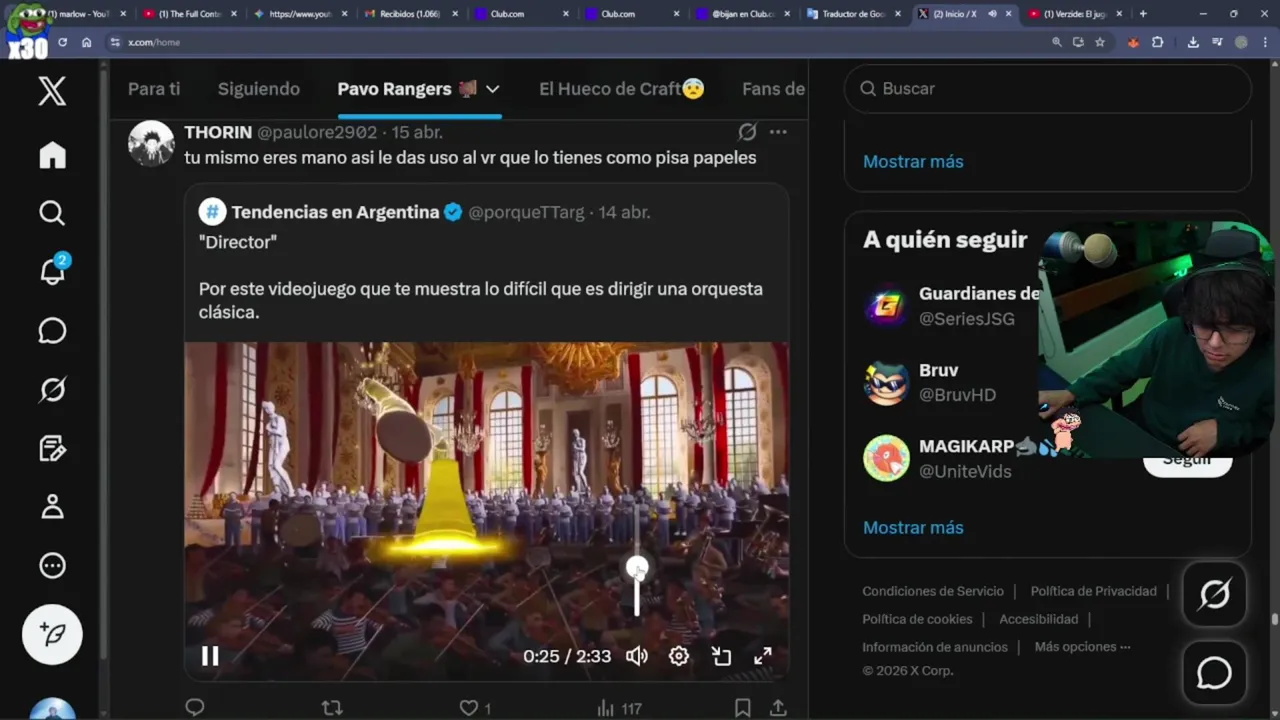1280x720 pixels.
Task: Open floating messages chat button
Action: click(x=1214, y=673)
